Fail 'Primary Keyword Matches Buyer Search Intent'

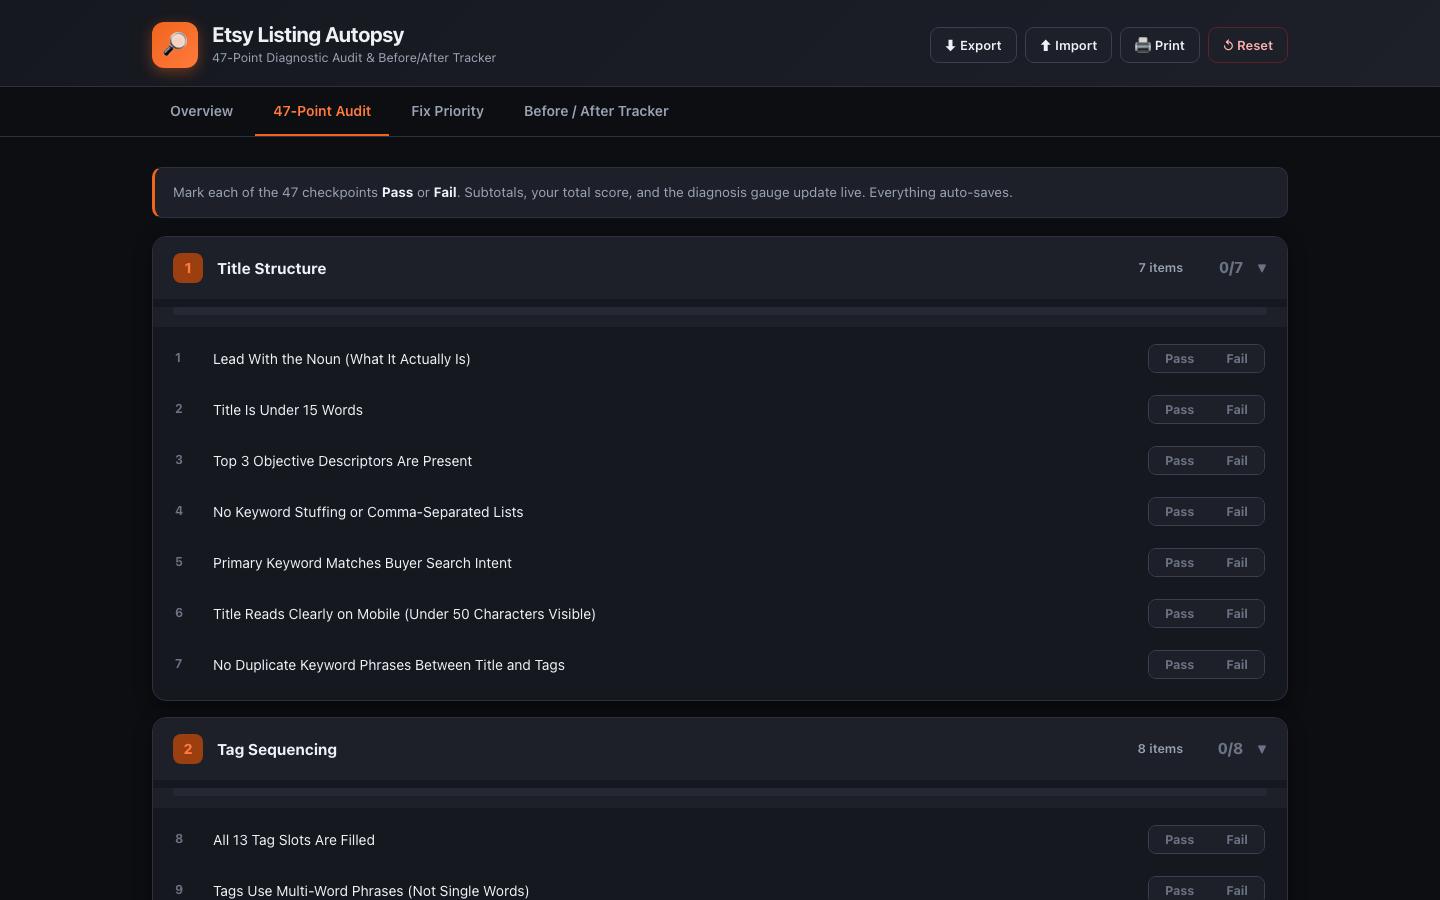point(1237,563)
